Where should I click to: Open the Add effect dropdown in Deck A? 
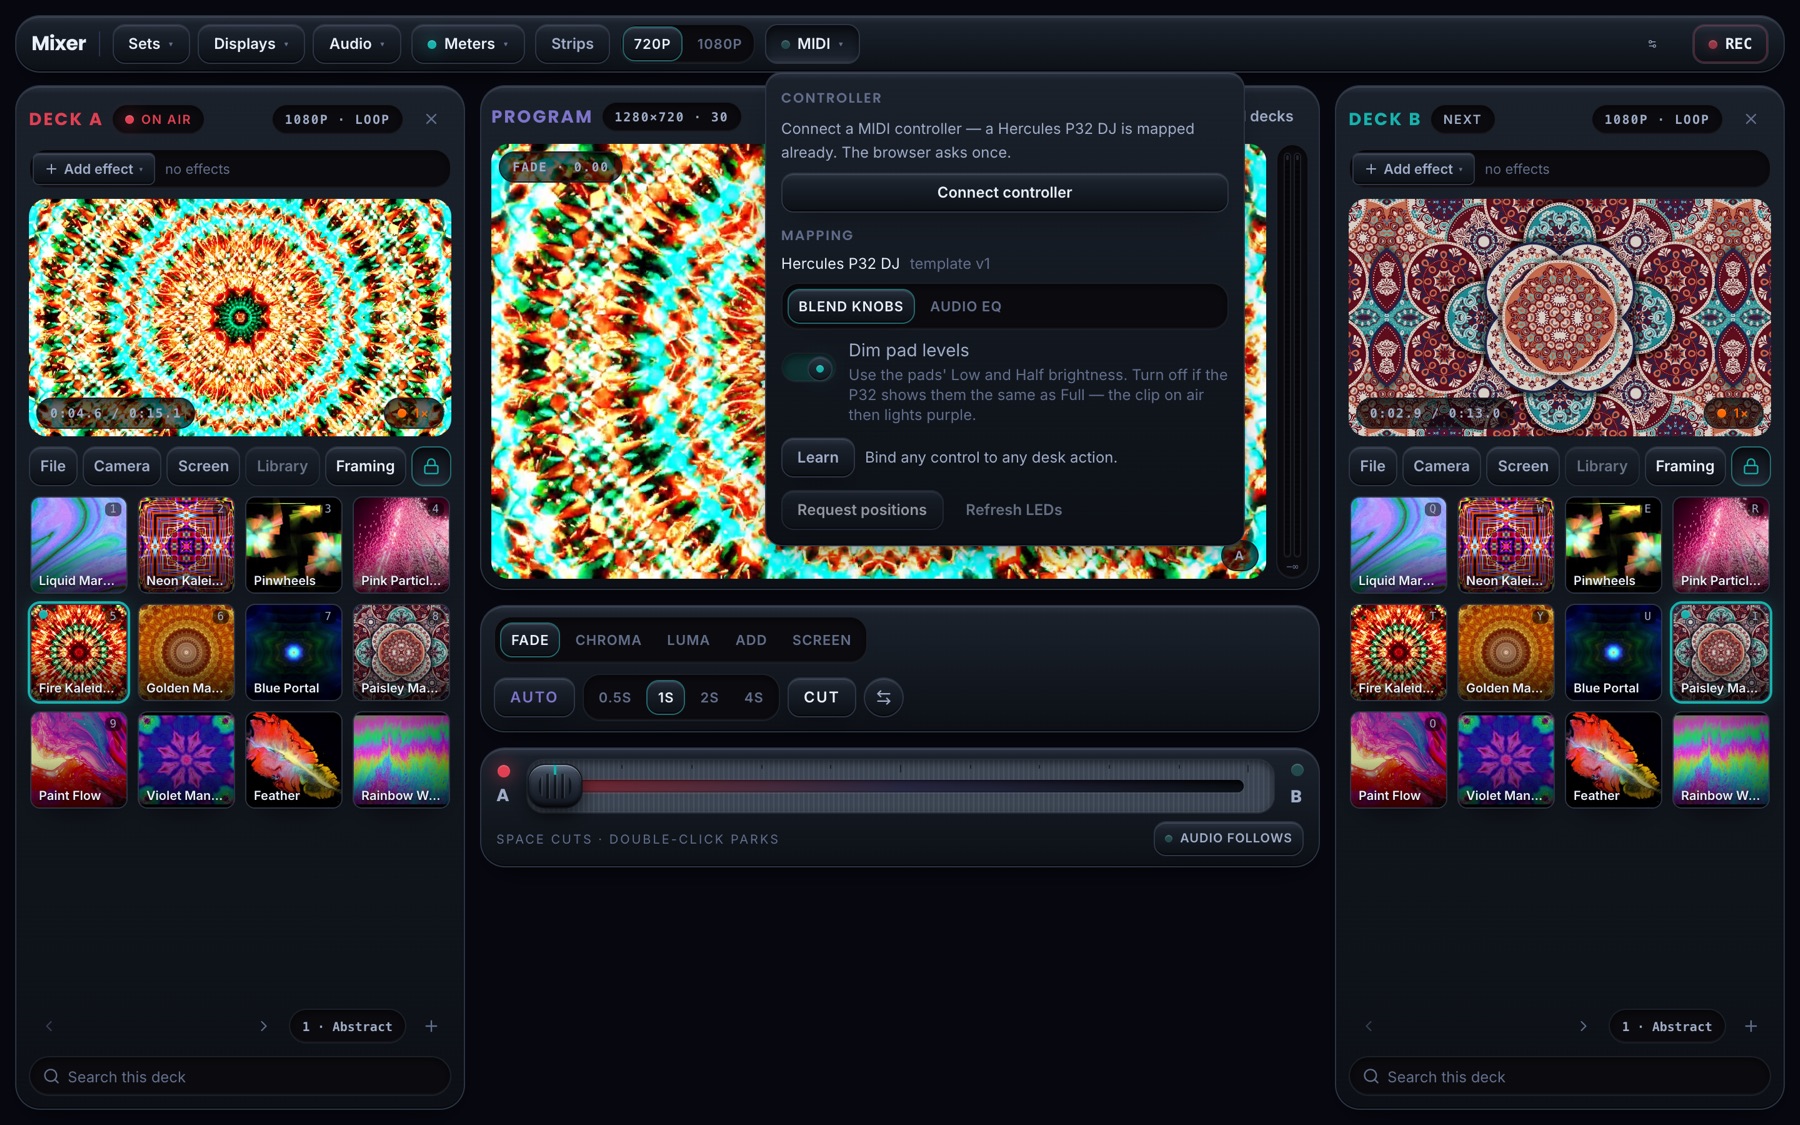click(x=94, y=169)
